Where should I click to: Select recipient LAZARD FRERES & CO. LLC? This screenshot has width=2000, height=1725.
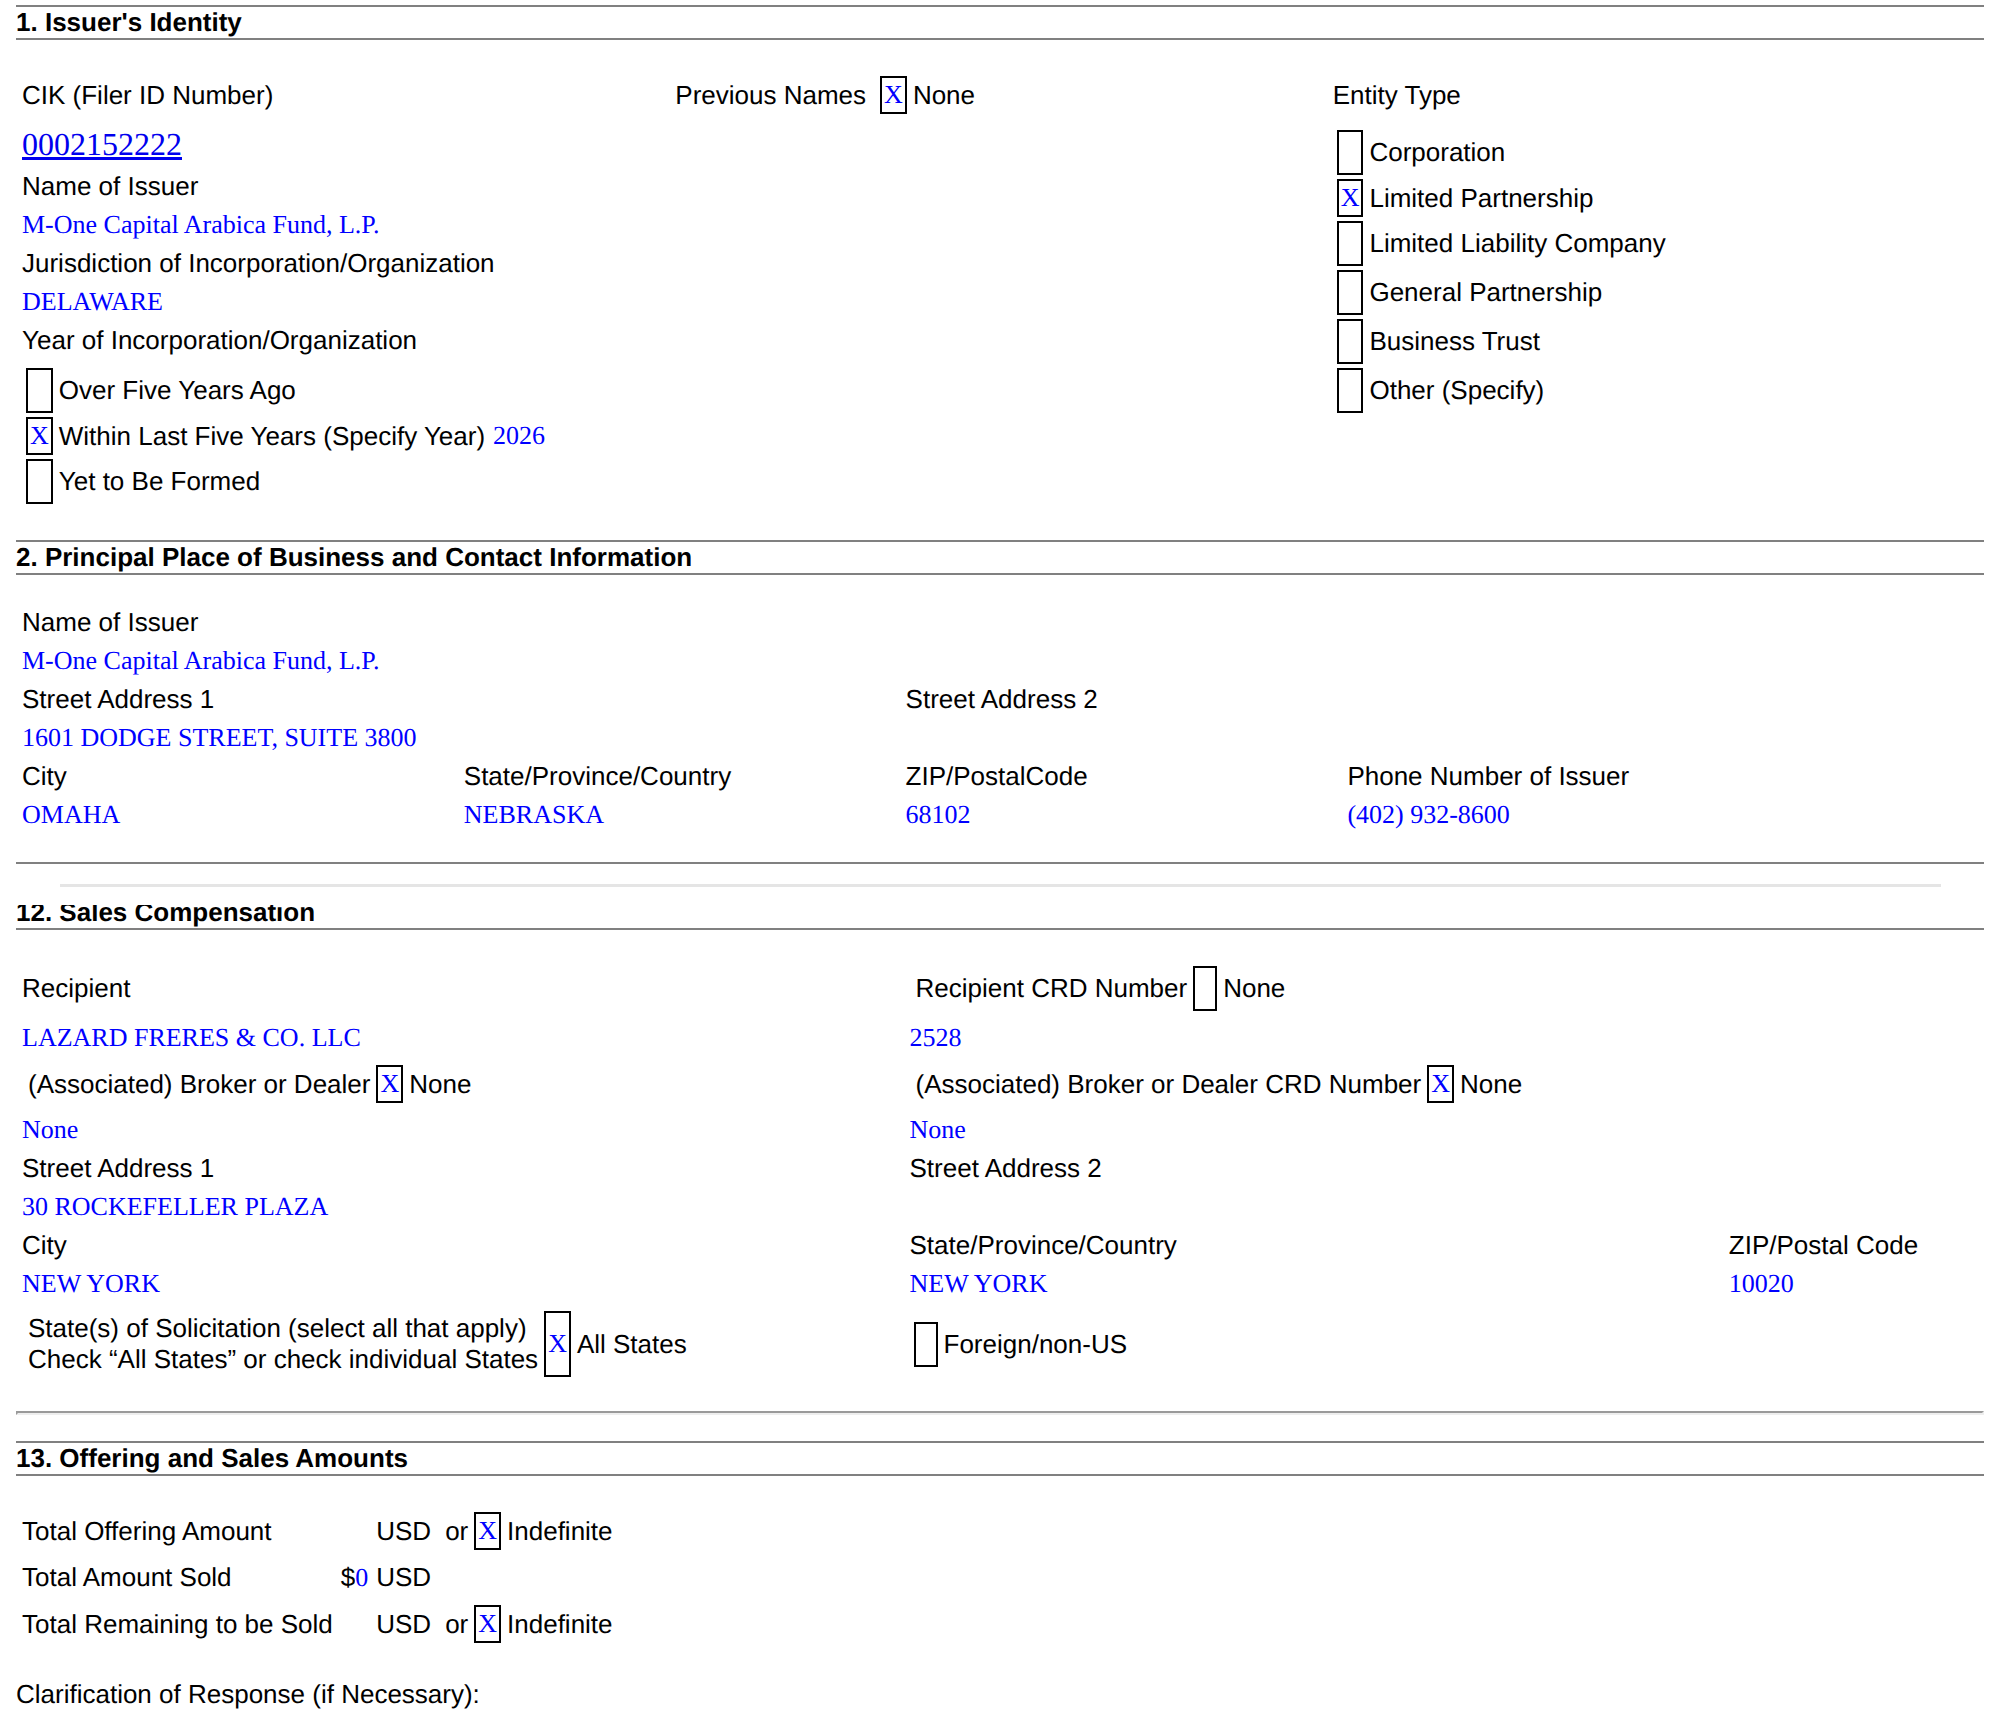coord(191,1038)
